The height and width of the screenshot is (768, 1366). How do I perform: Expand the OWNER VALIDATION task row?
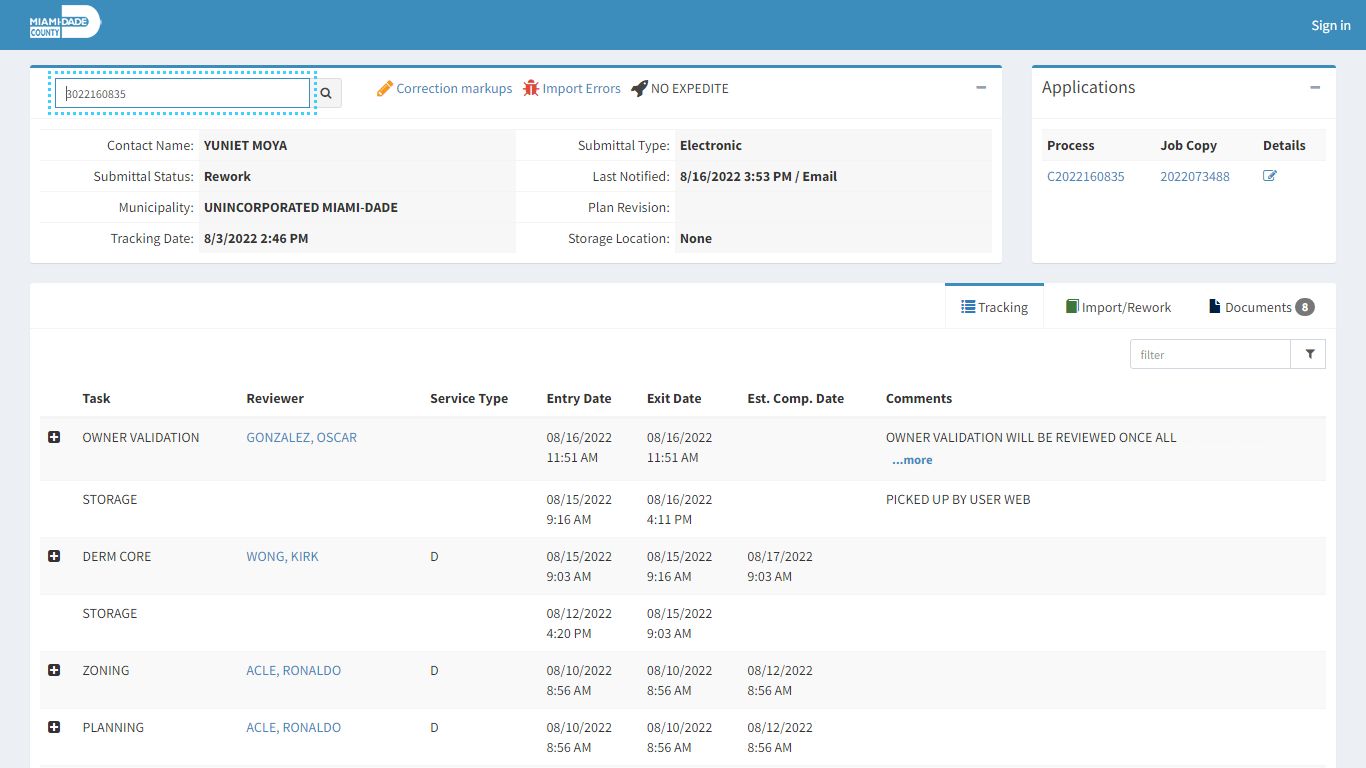tap(54, 437)
